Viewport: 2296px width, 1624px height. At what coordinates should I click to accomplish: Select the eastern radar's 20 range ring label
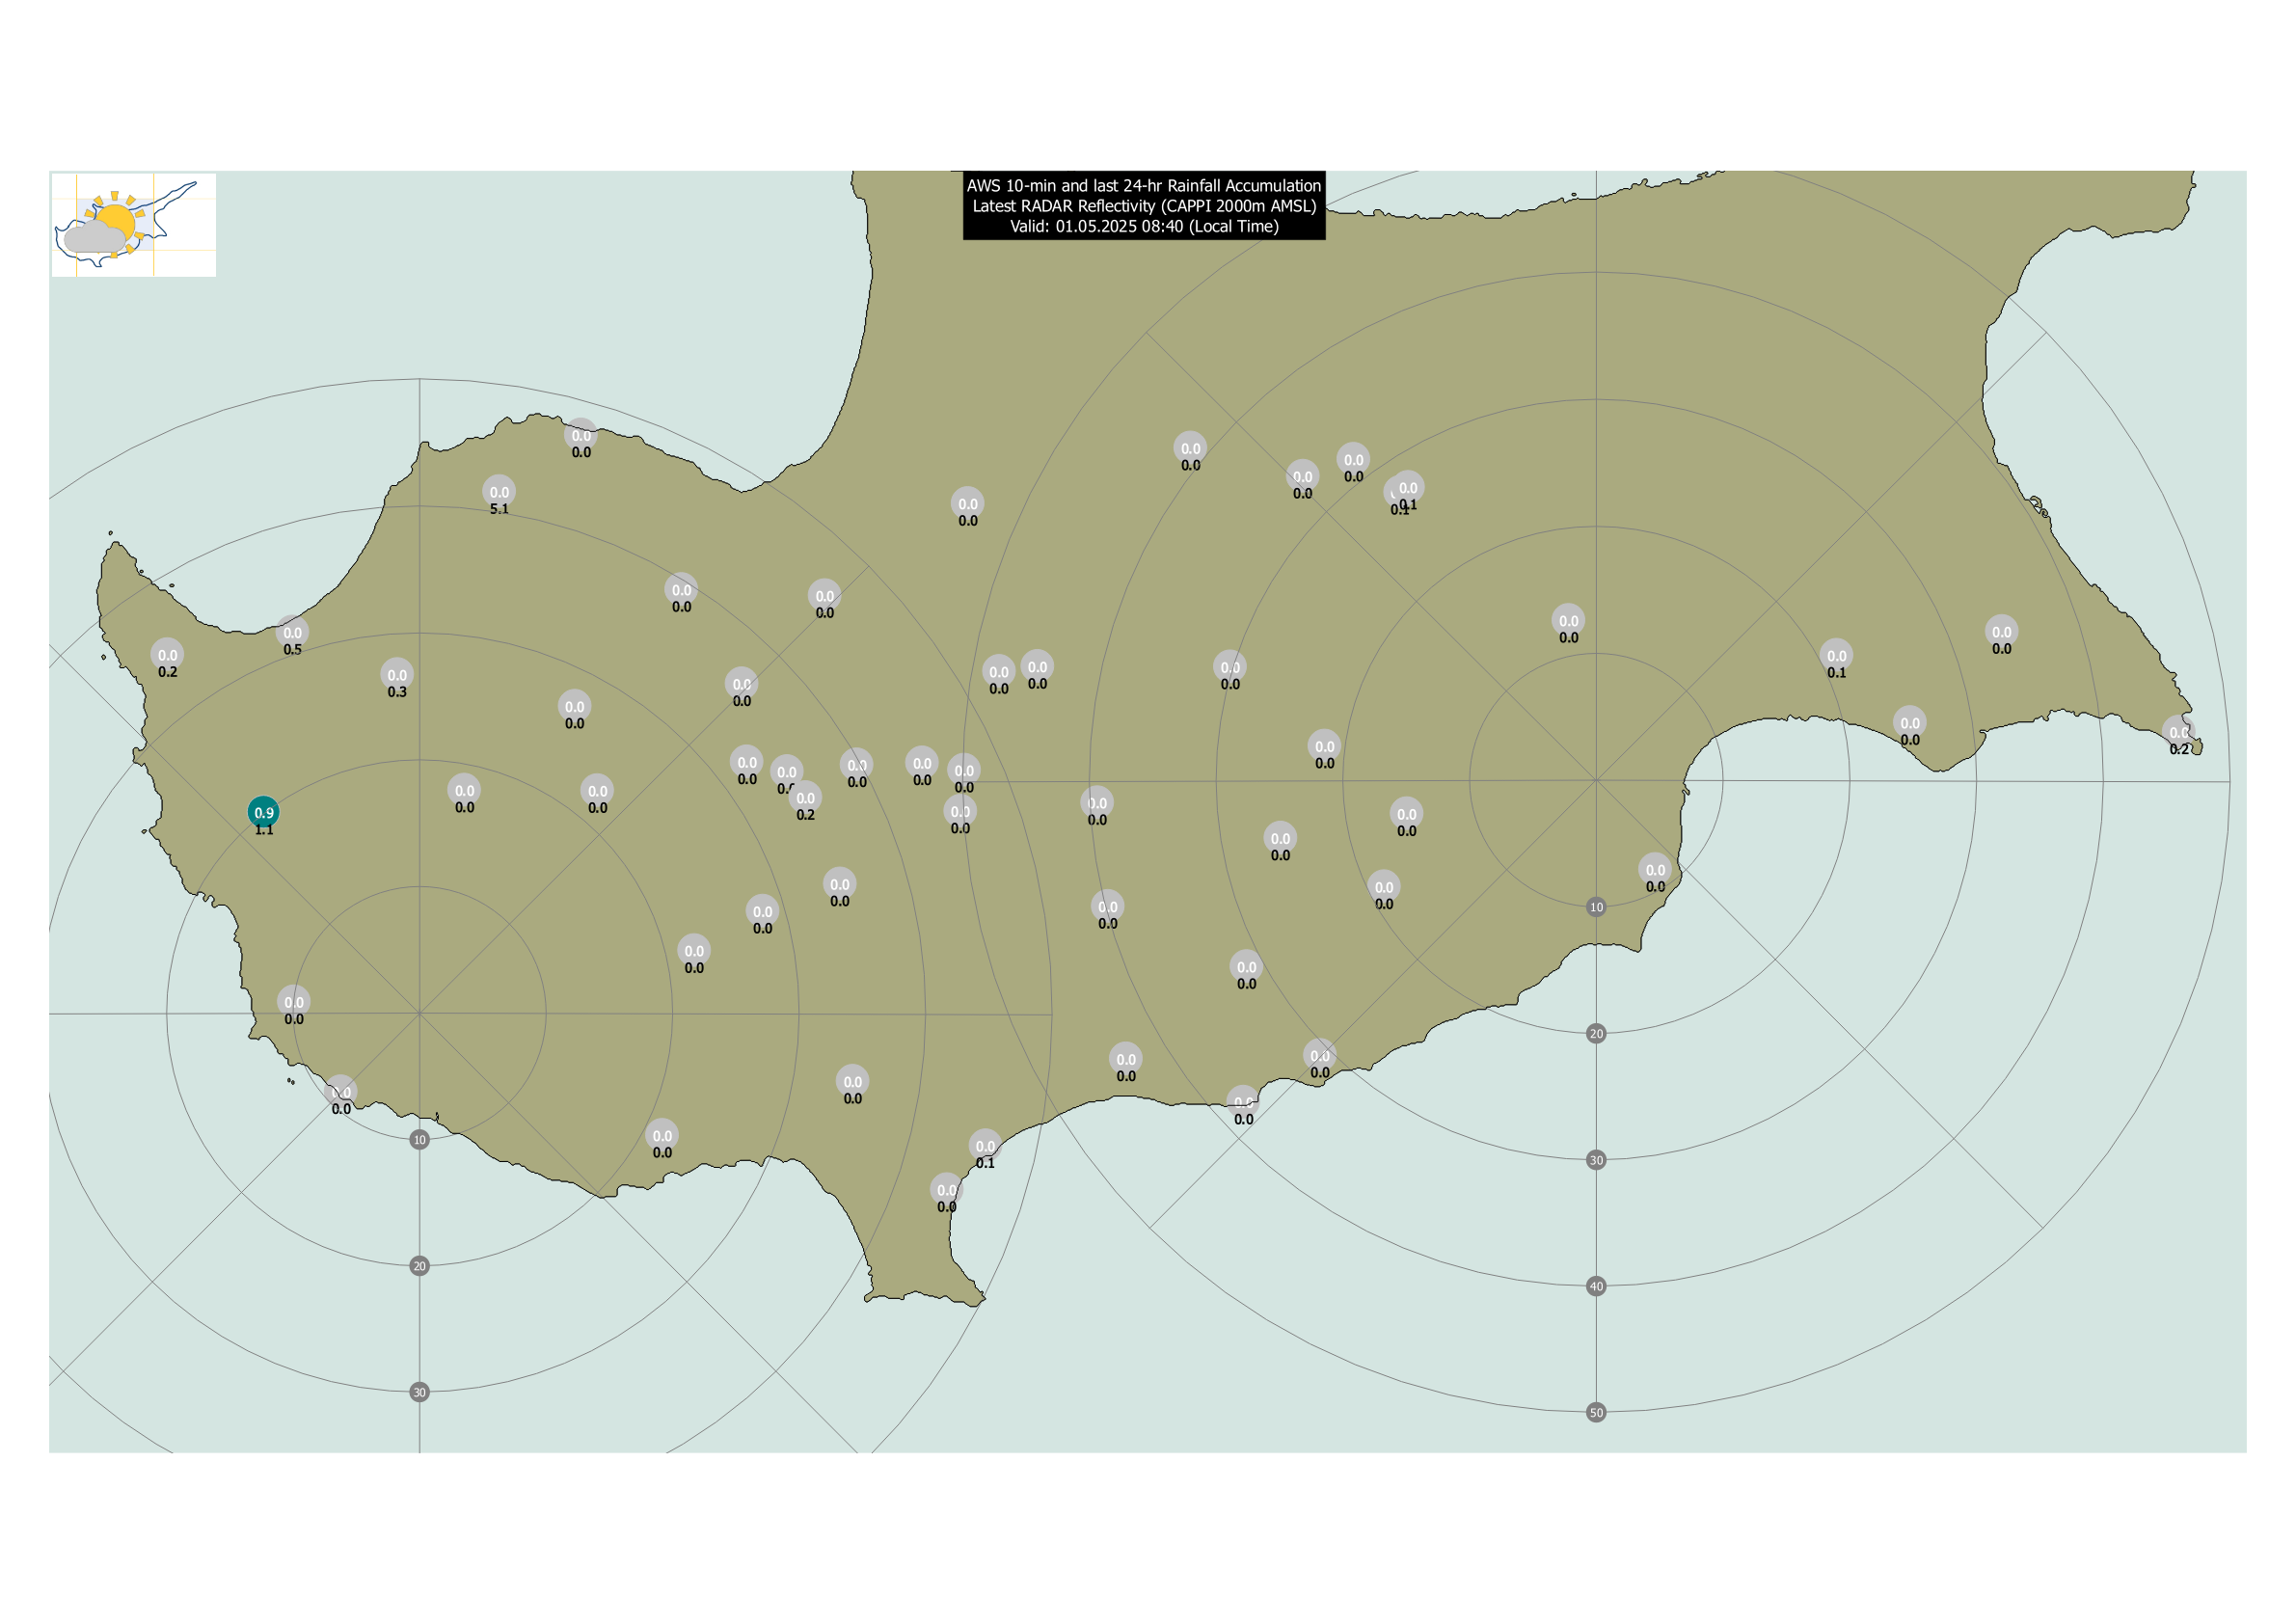click(1596, 1033)
